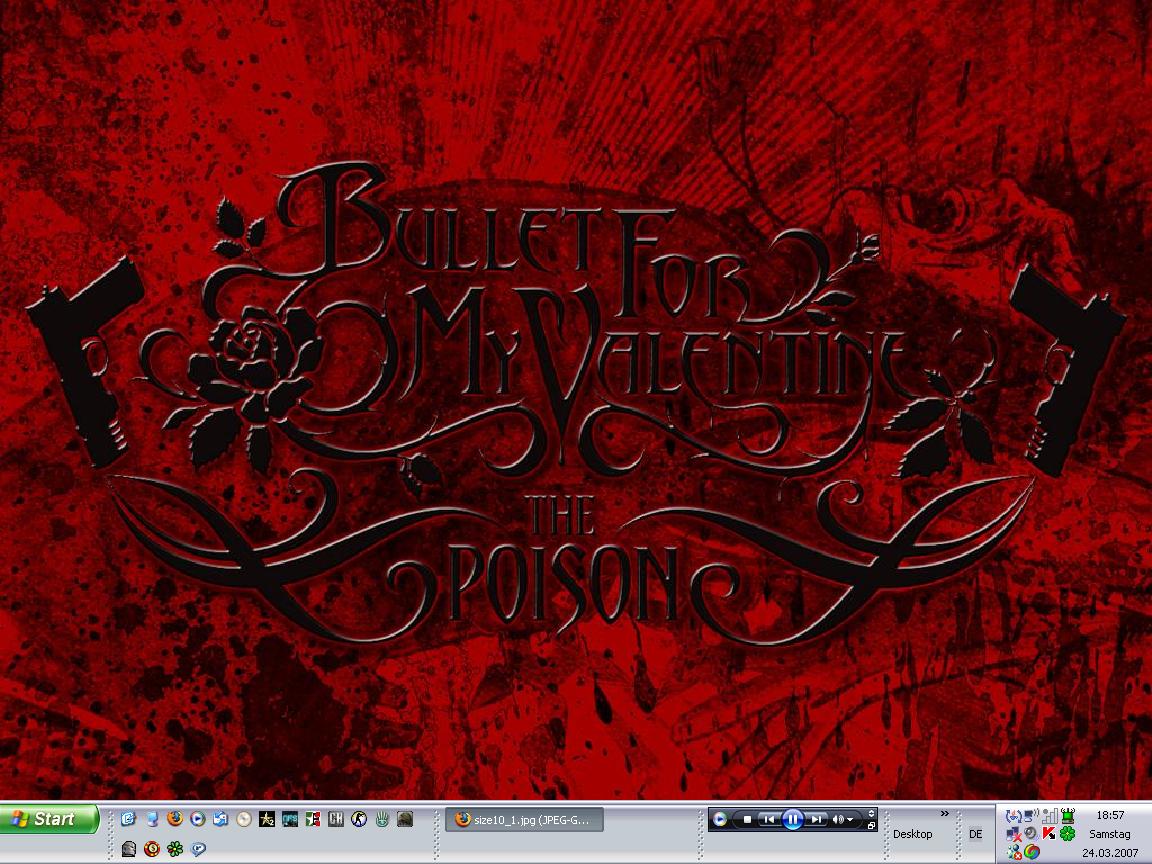Switch to the size10_1.jpg Firefox taskbar window
1152x864 pixels.
point(525,820)
